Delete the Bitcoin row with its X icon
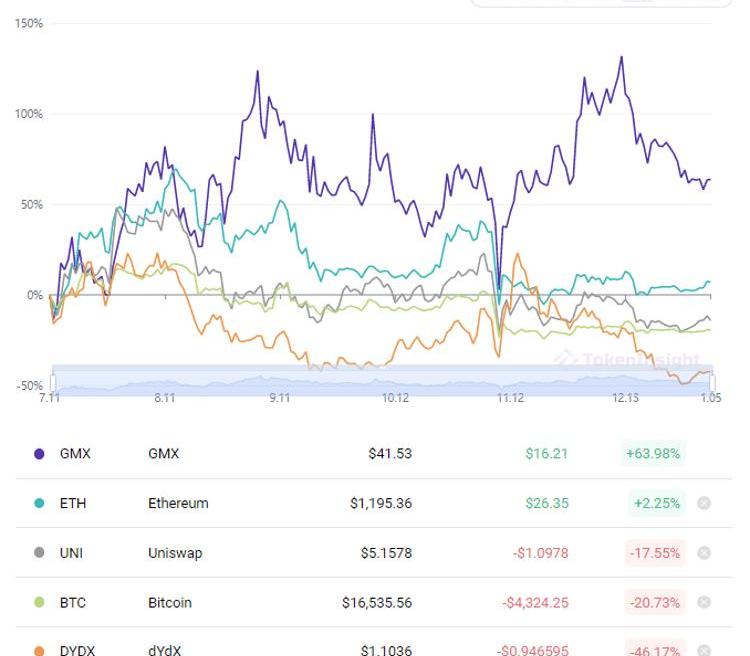The height and width of the screenshot is (656, 750). tap(703, 602)
